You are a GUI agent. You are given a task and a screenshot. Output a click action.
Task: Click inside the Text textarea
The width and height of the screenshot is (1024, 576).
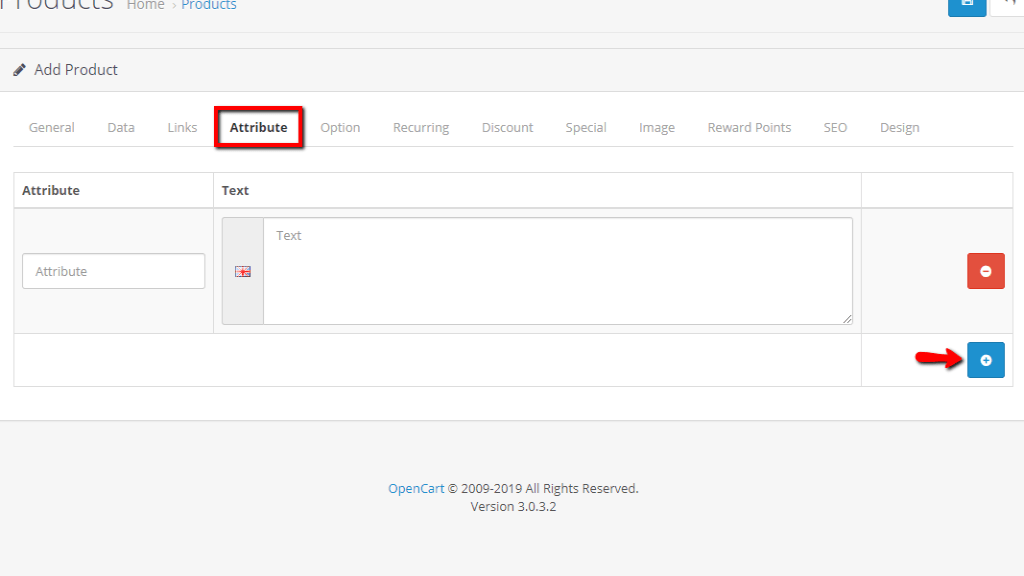tap(556, 270)
